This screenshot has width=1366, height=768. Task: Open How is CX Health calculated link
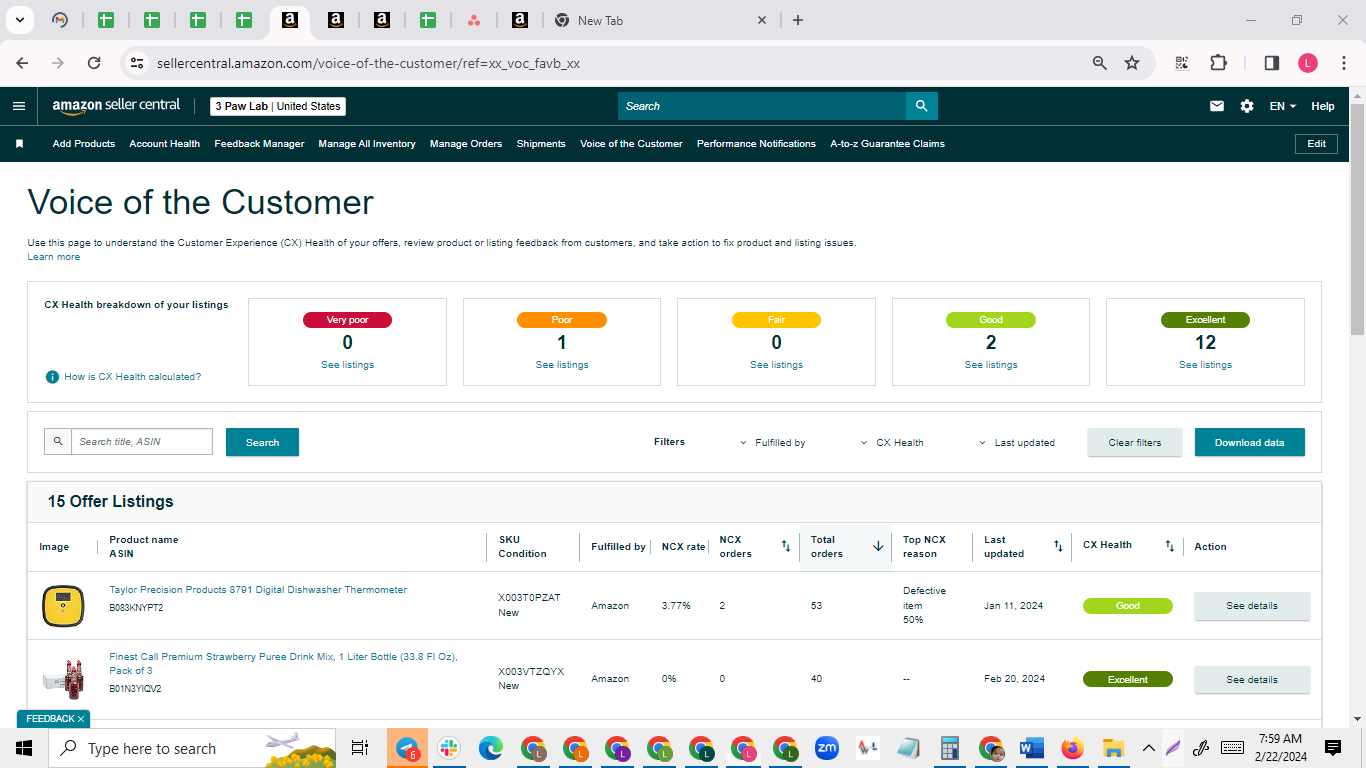click(x=133, y=377)
